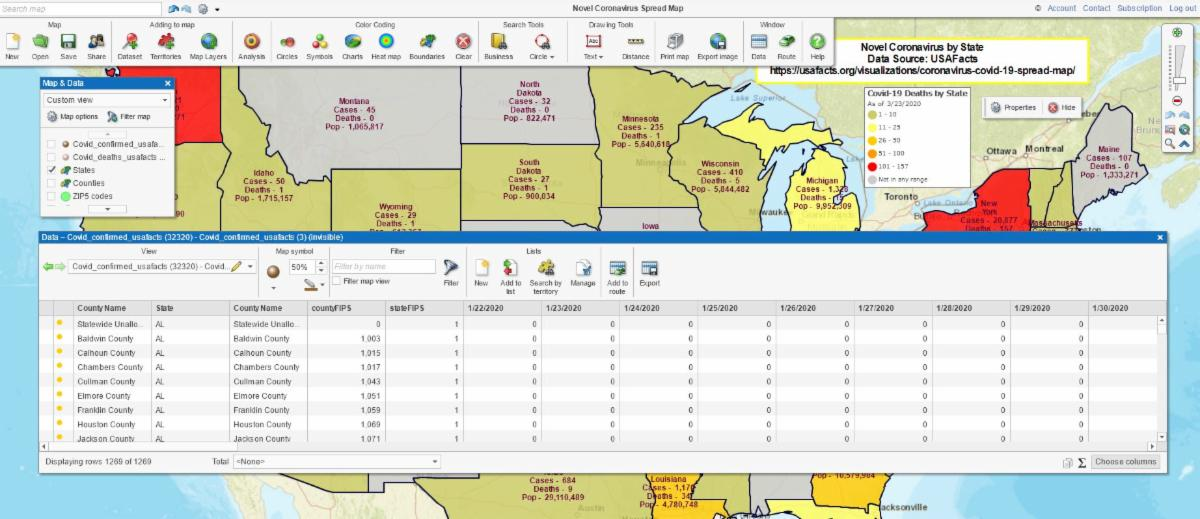The height and width of the screenshot is (519, 1200).
Task: Select the Boundaries color coding icon
Action: (x=426, y=42)
